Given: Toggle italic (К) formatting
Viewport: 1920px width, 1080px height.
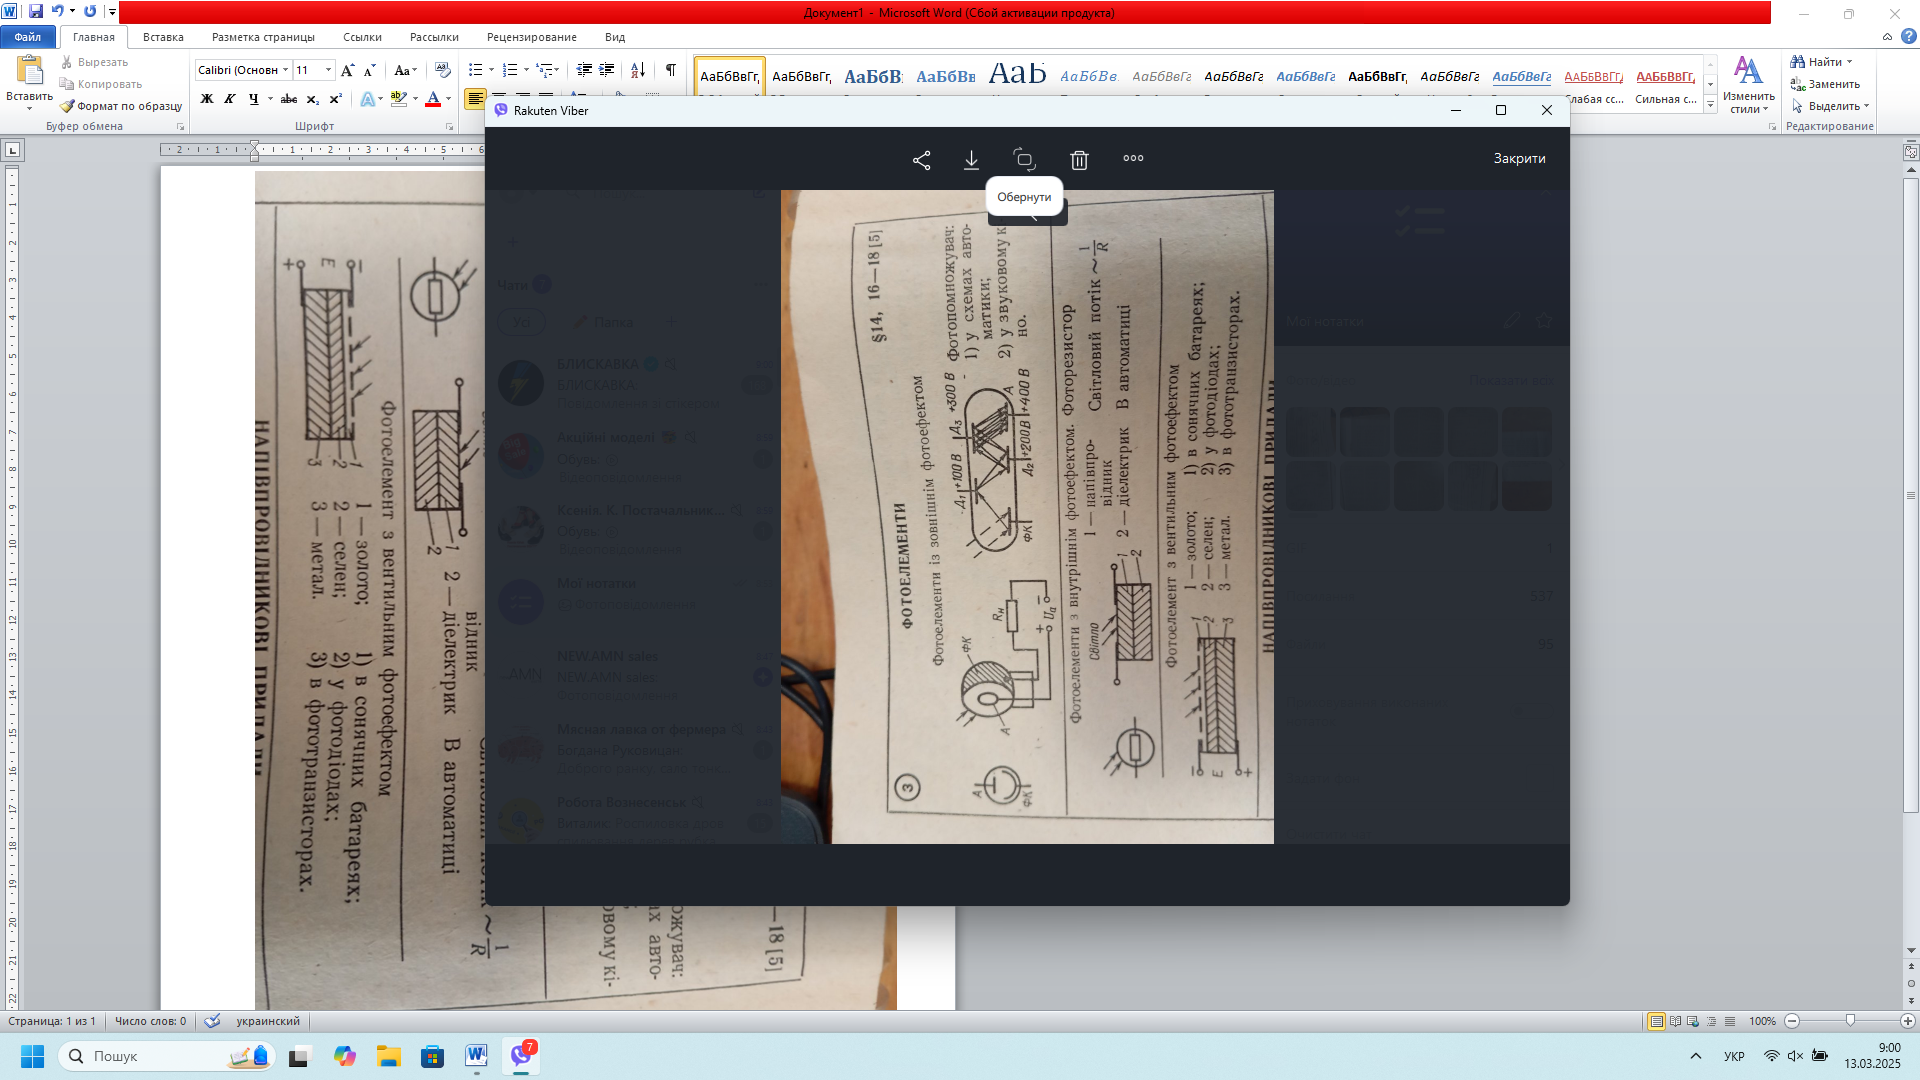Looking at the screenshot, I should coord(230,99).
